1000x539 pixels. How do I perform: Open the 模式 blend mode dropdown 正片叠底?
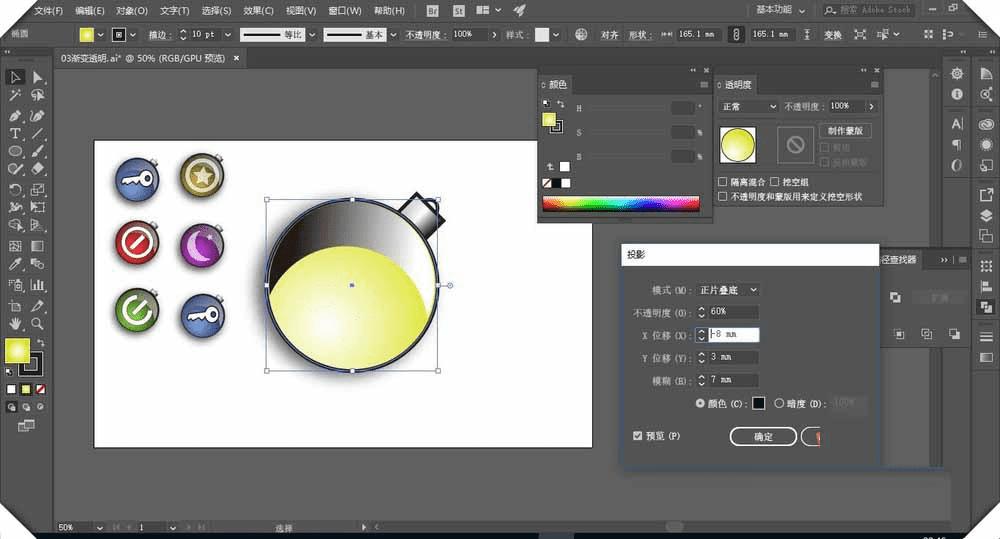(728, 290)
